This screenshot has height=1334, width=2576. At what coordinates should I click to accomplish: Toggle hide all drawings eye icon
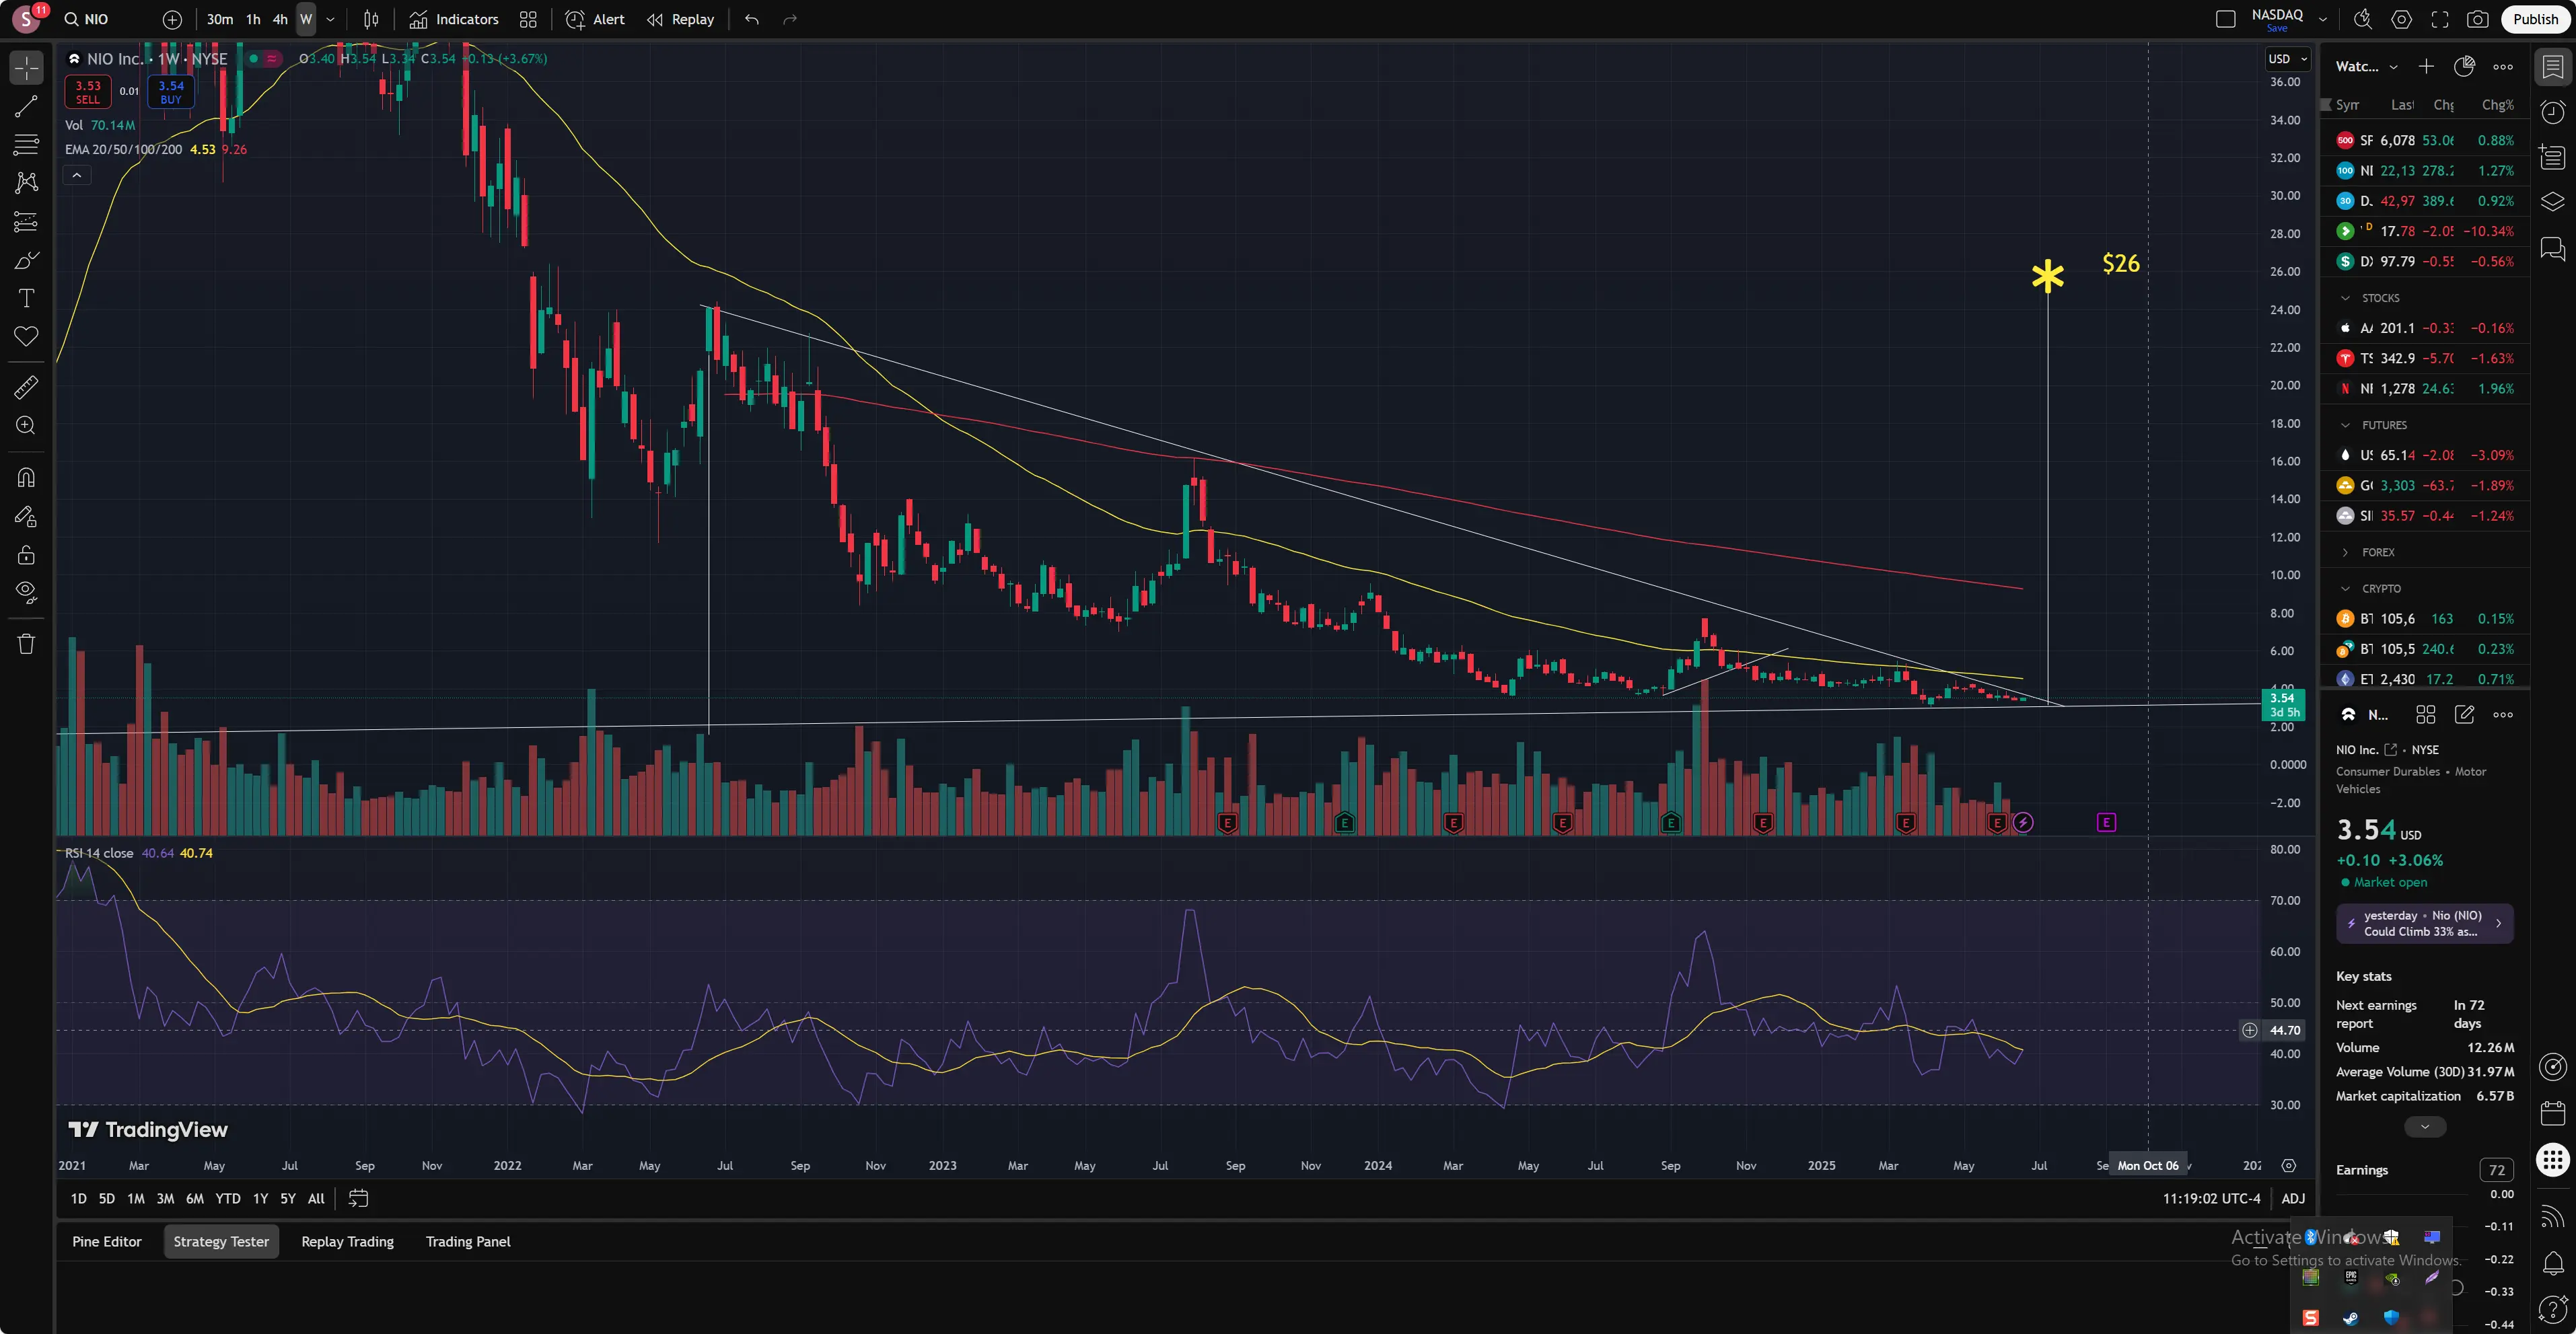(x=27, y=591)
